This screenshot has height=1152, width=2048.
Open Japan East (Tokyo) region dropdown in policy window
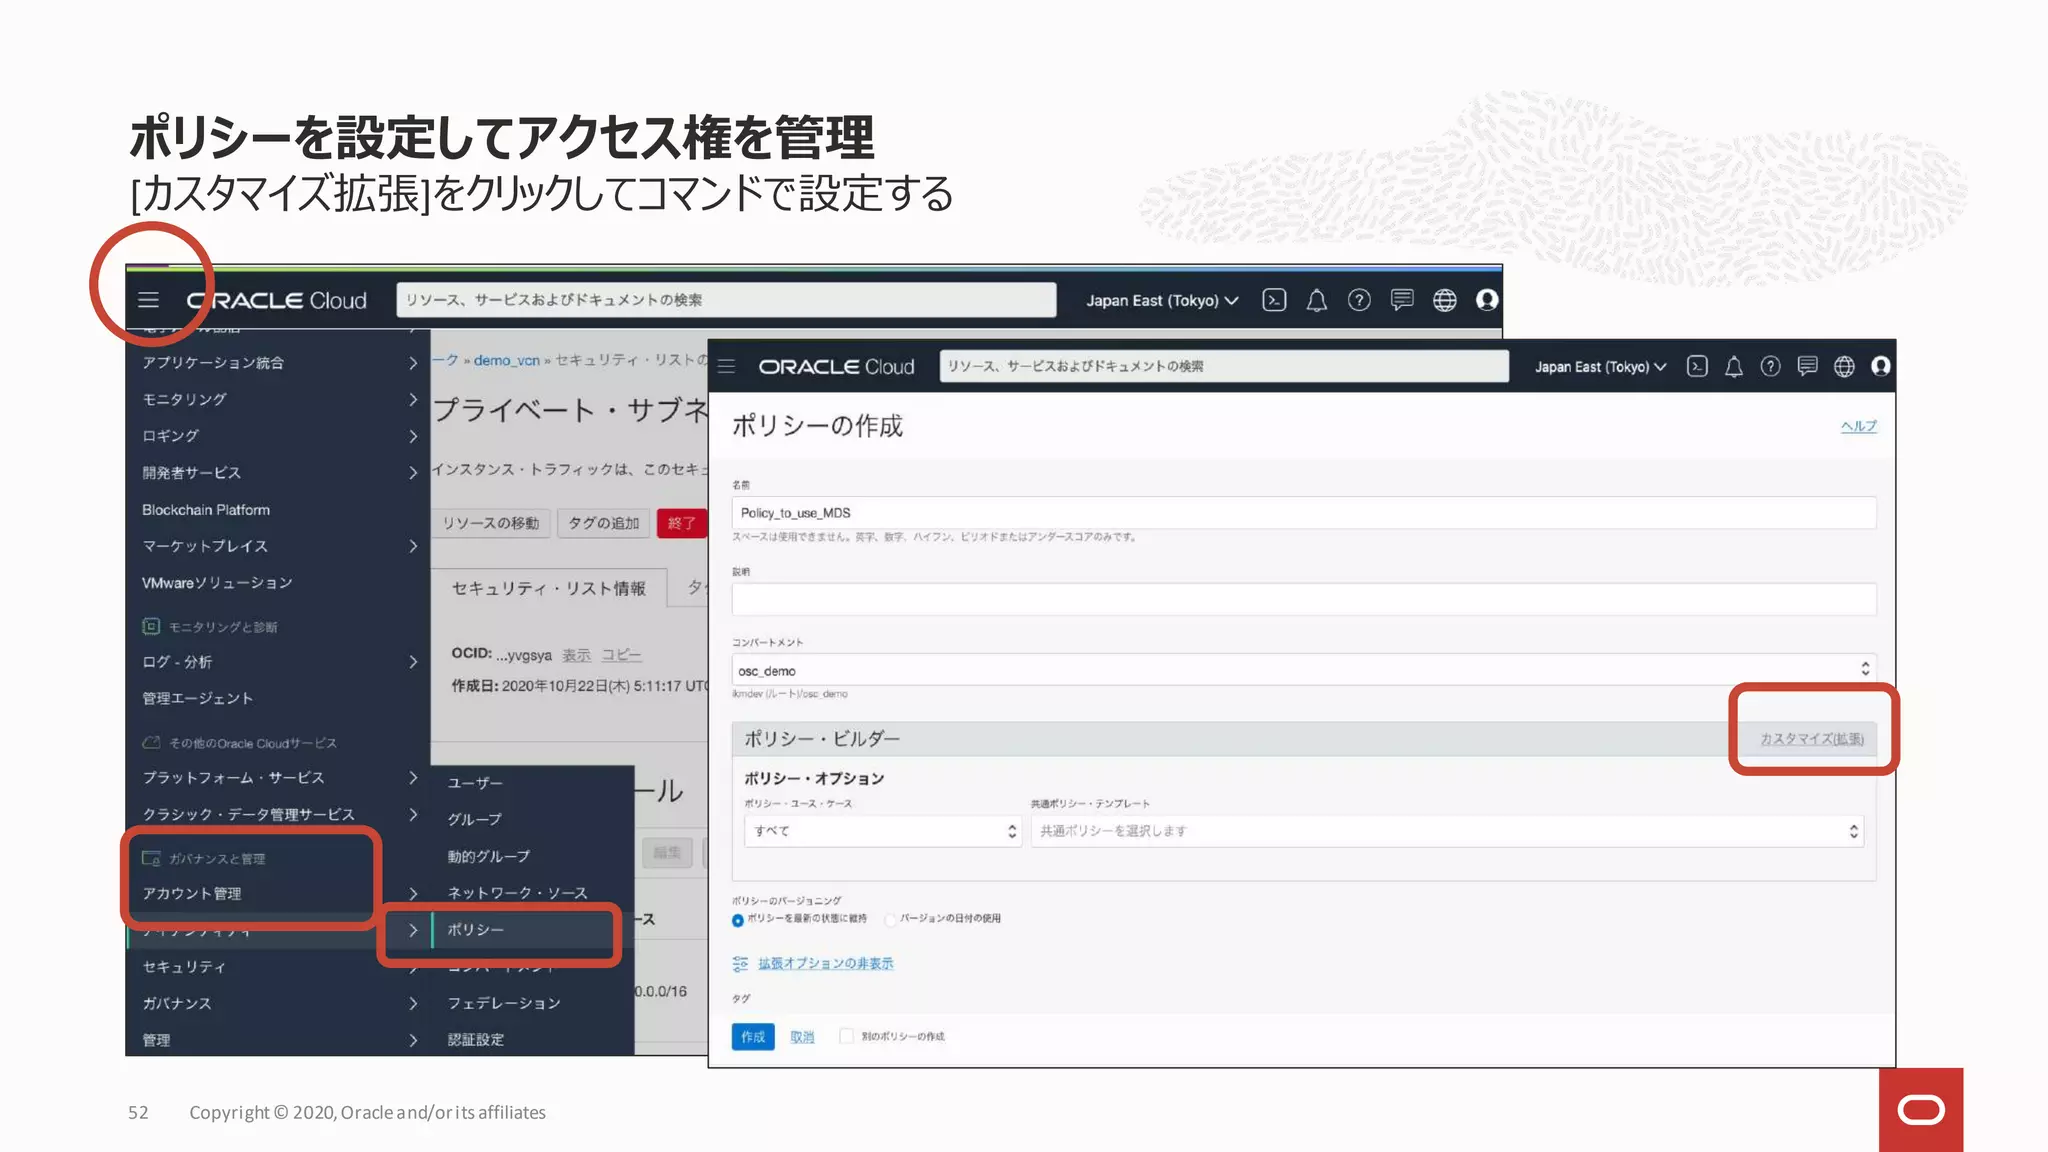tap(1600, 367)
